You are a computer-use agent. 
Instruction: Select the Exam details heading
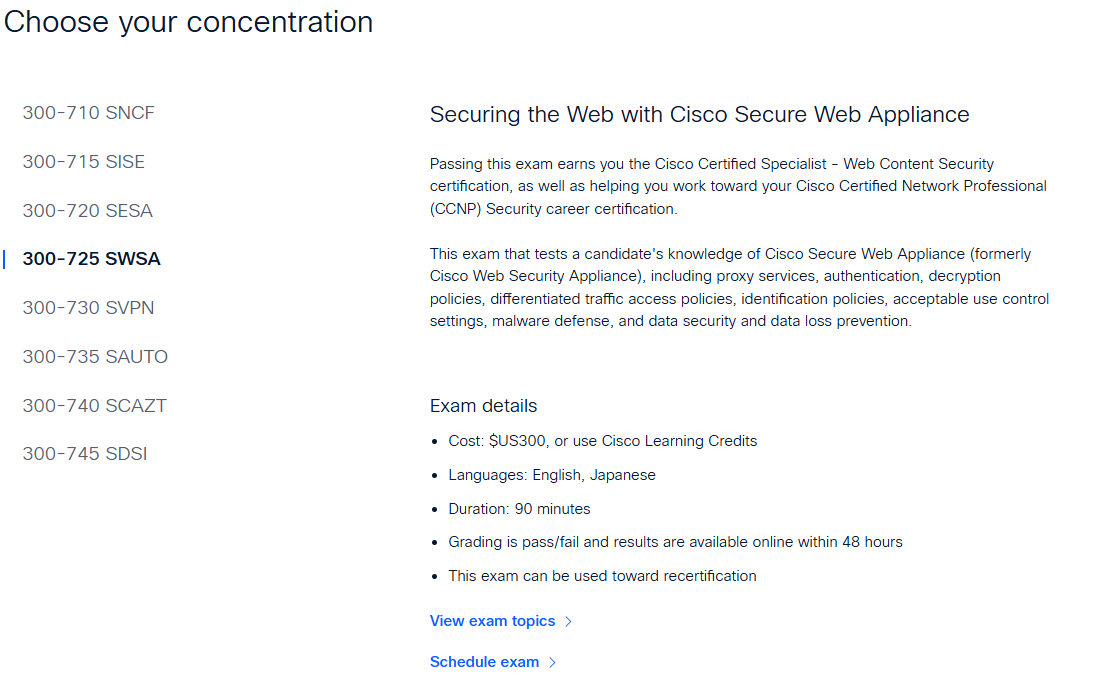[x=483, y=405]
